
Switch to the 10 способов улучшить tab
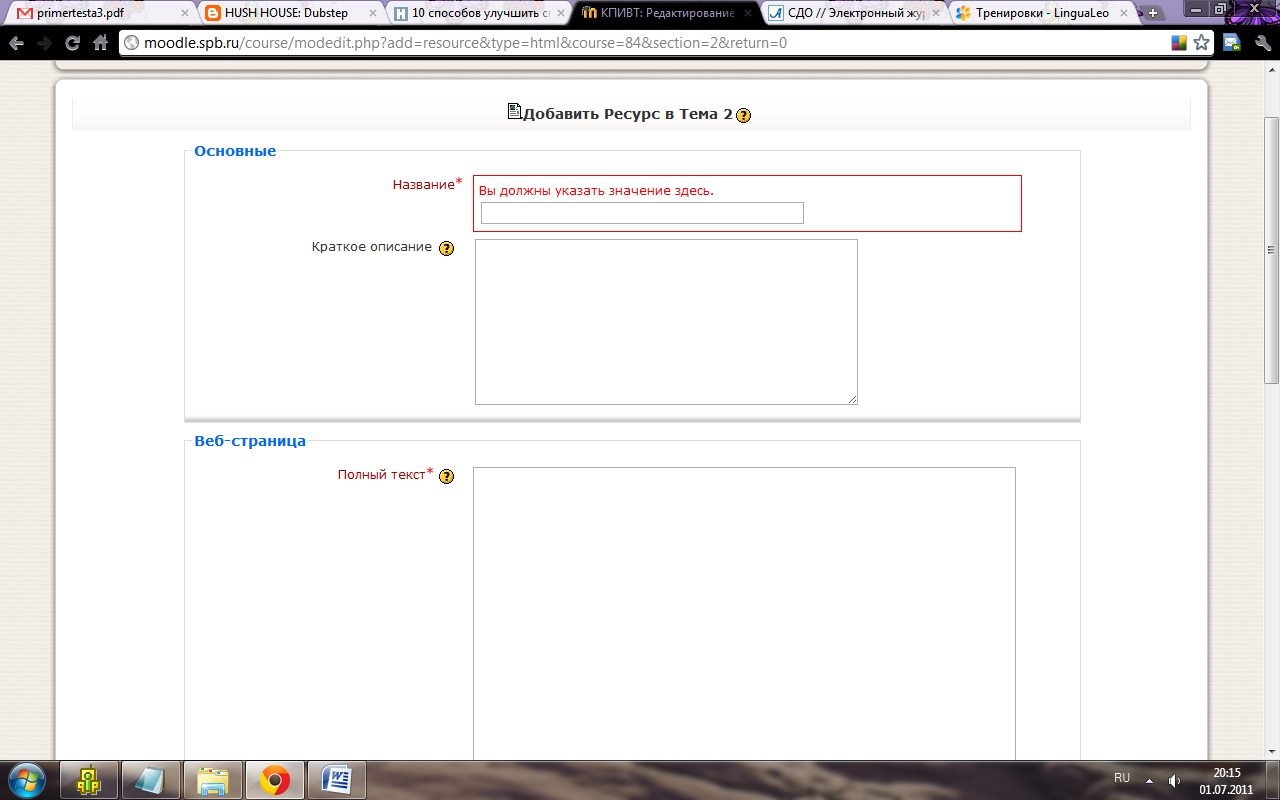pyautogui.click(x=479, y=14)
